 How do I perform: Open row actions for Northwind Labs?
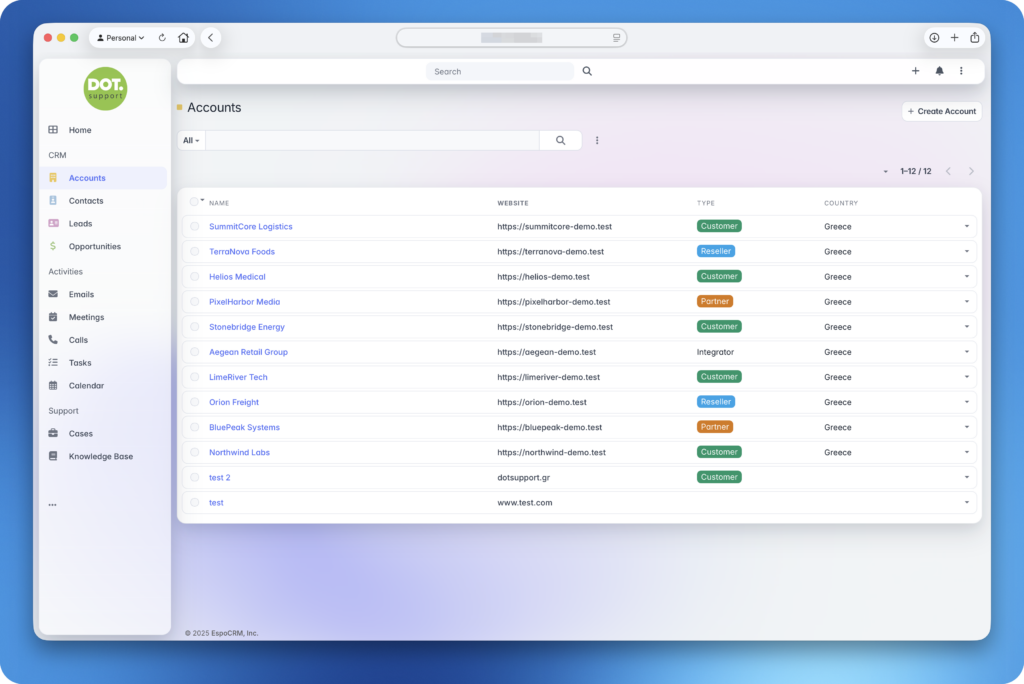(967, 452)
